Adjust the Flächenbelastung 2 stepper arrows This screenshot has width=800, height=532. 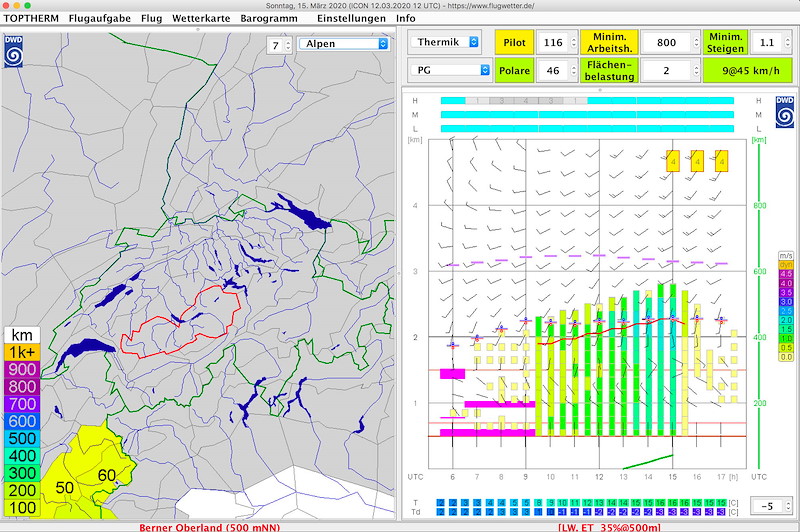(x=696, y=70)
